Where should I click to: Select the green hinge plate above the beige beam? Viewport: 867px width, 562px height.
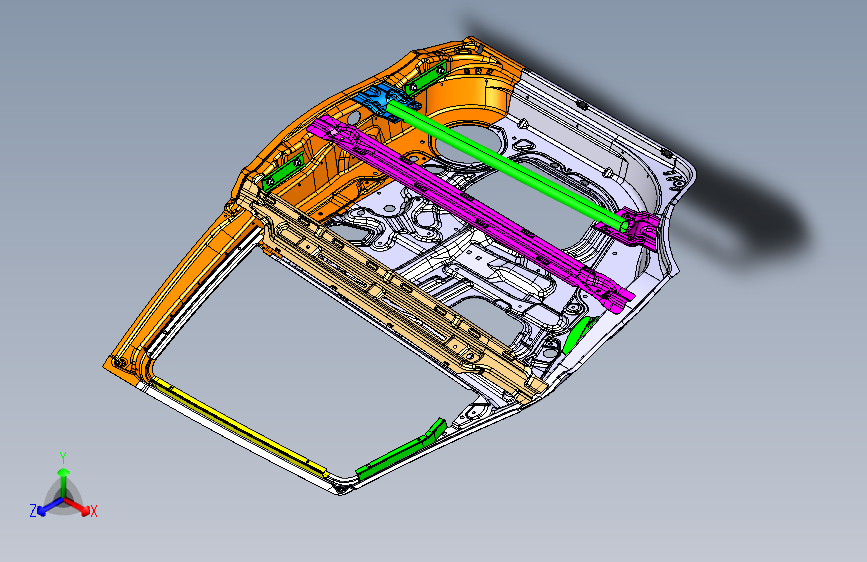pos(283,172)
